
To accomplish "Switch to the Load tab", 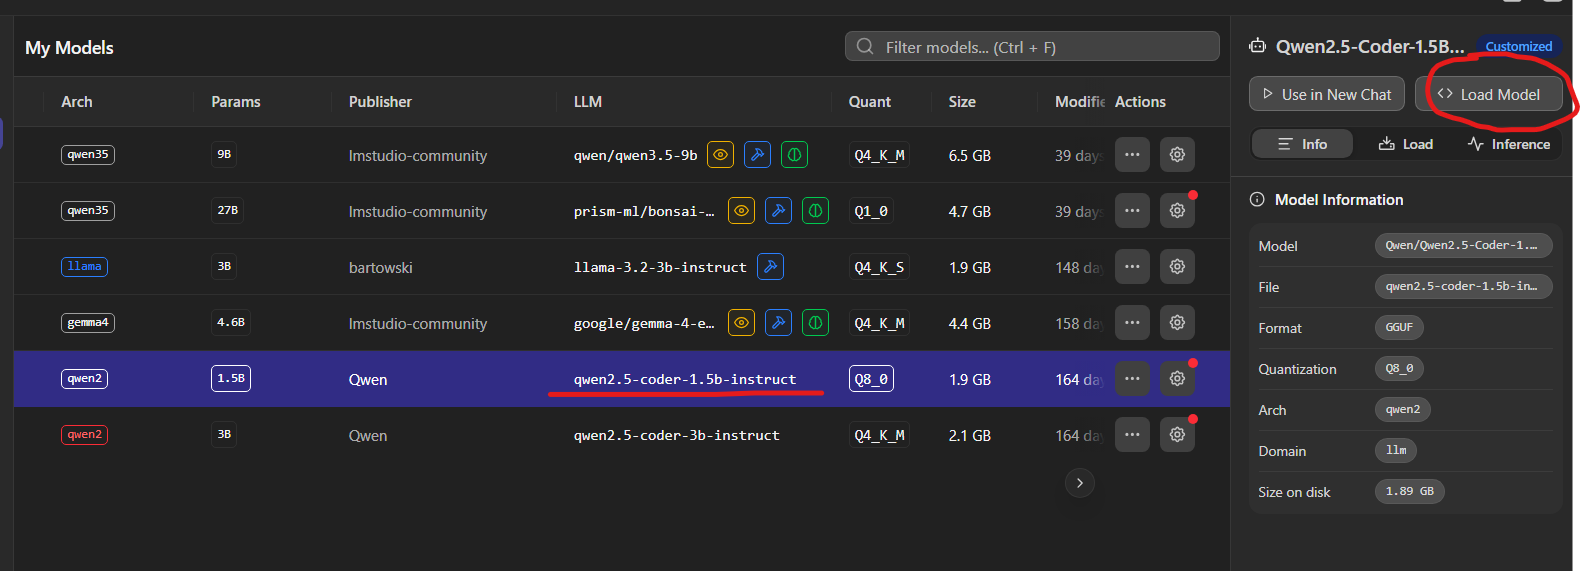I will 1405,144.
